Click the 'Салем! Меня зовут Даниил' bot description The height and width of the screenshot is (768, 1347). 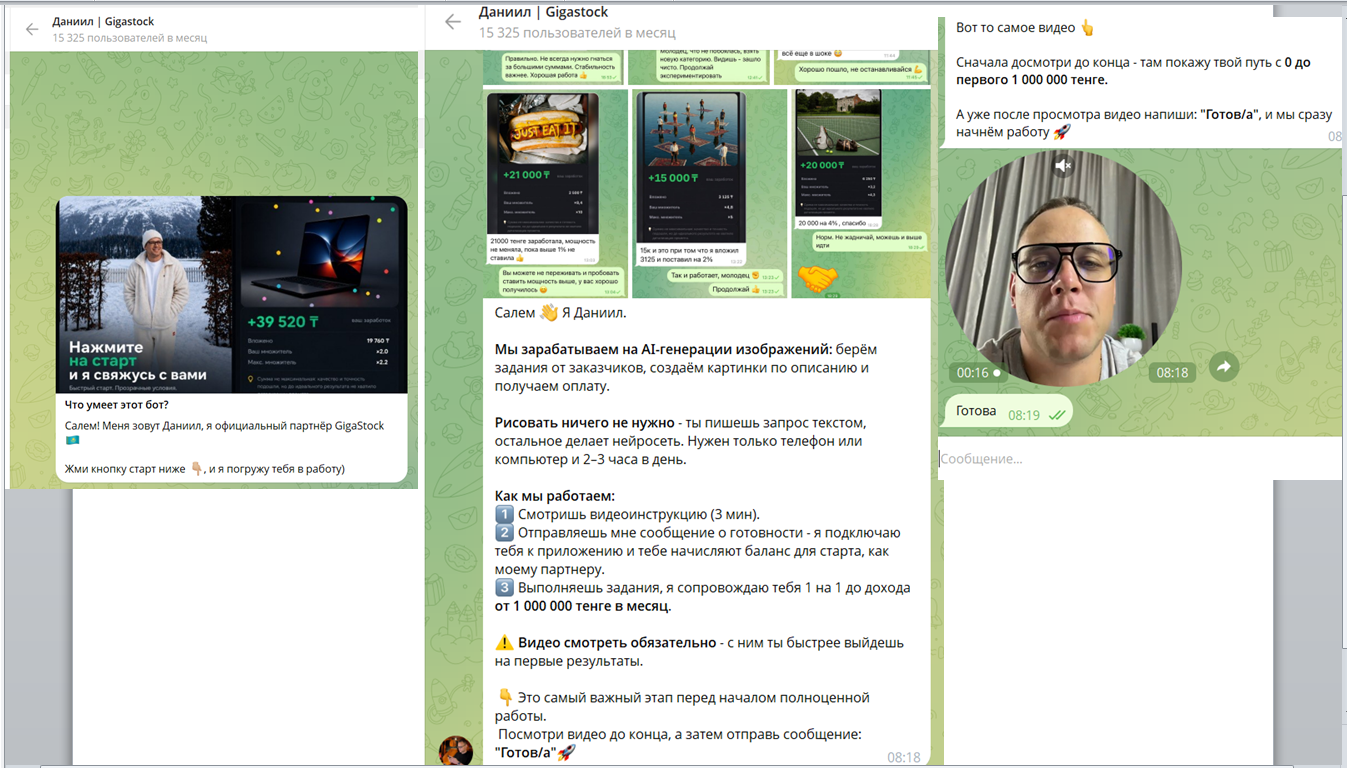(225, 432)
